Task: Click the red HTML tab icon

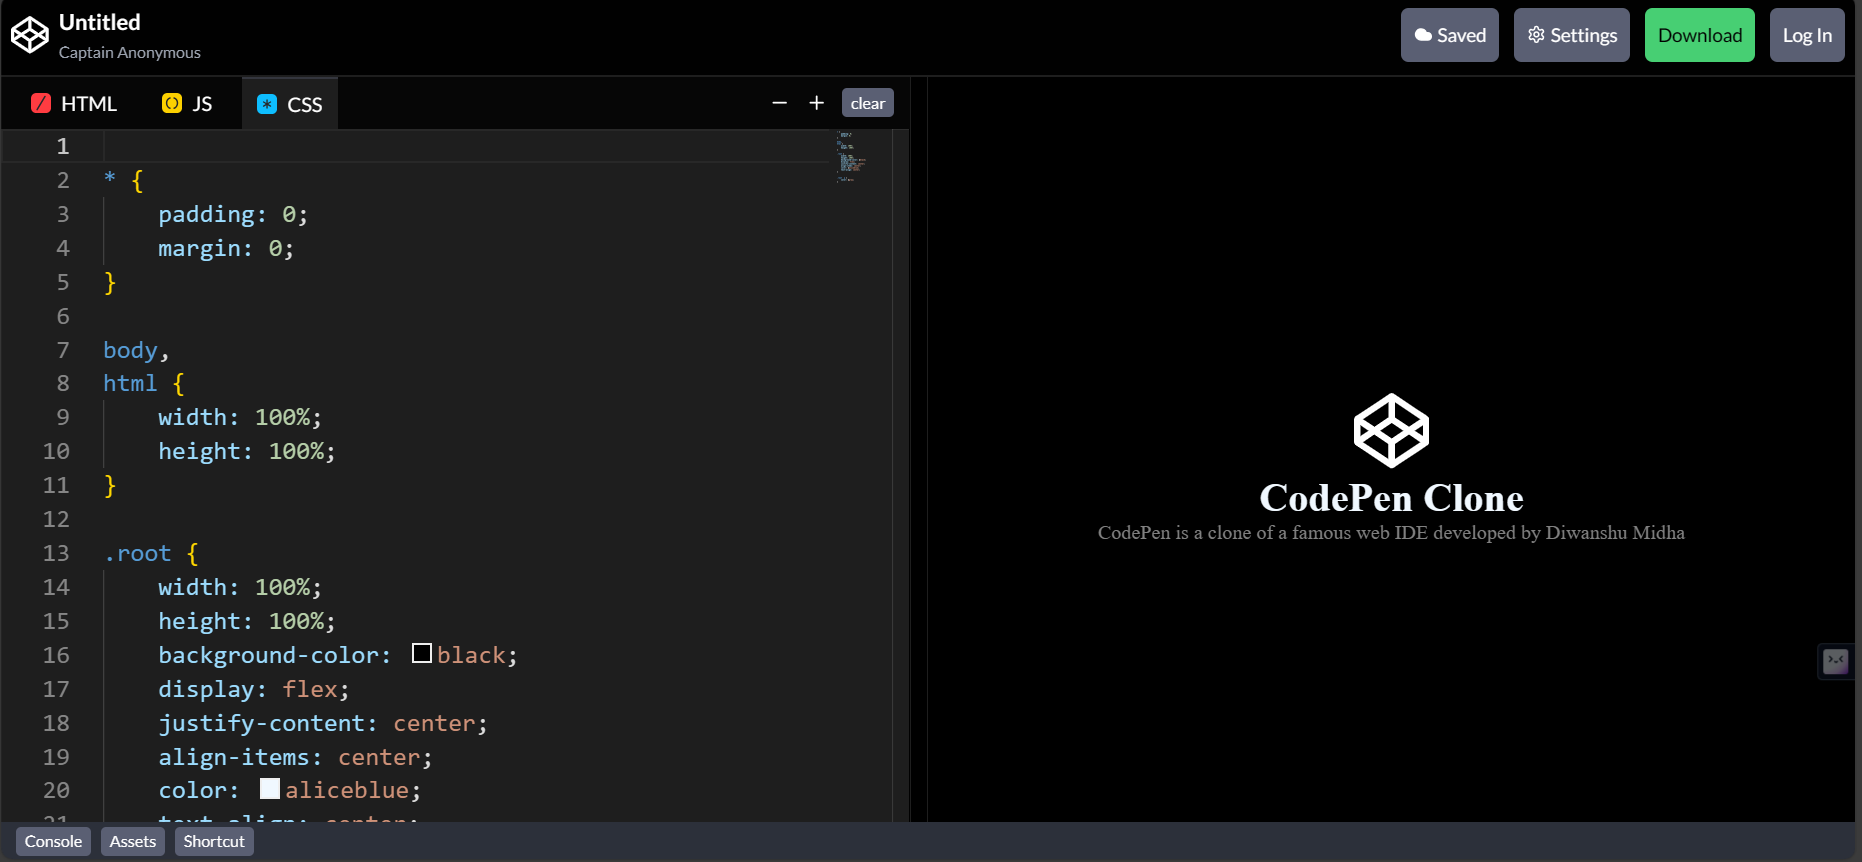Action: point(41,103)
